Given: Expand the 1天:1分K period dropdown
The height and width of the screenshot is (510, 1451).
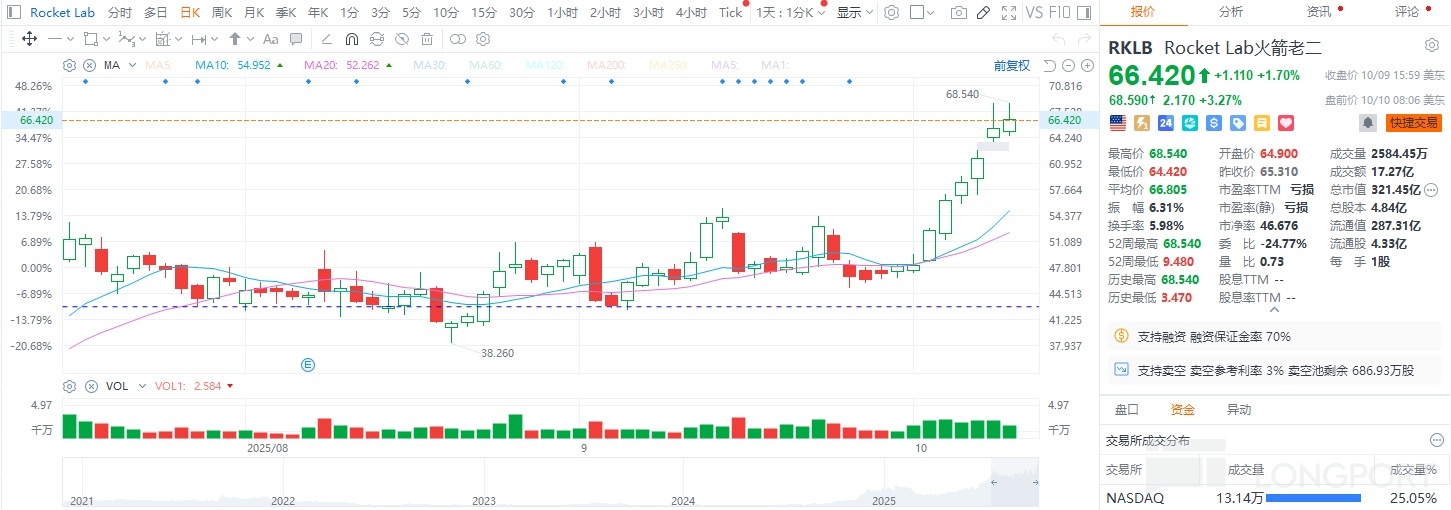Looking at the screenshot, I should point(790,13).
